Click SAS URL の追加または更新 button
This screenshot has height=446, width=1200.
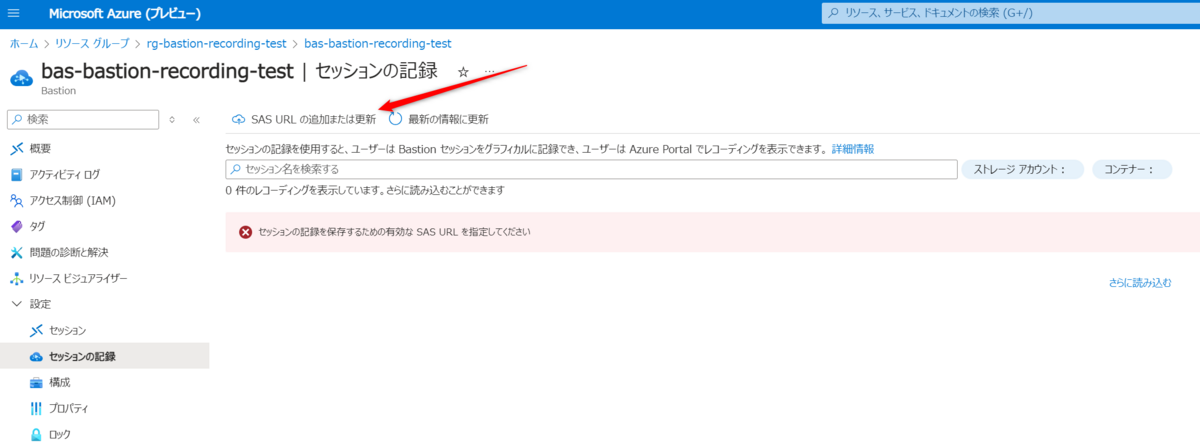(x=304, y=119)
